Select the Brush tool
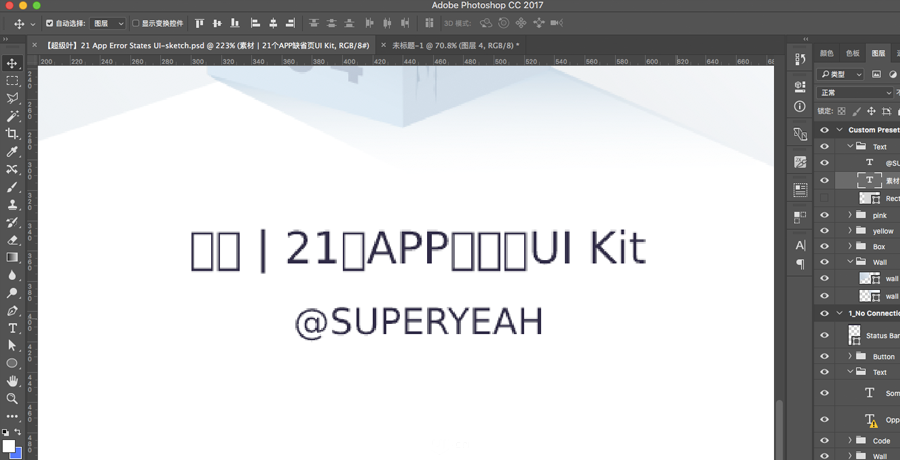The width and height of the screenshot is (900, 460). pos(11,187)
